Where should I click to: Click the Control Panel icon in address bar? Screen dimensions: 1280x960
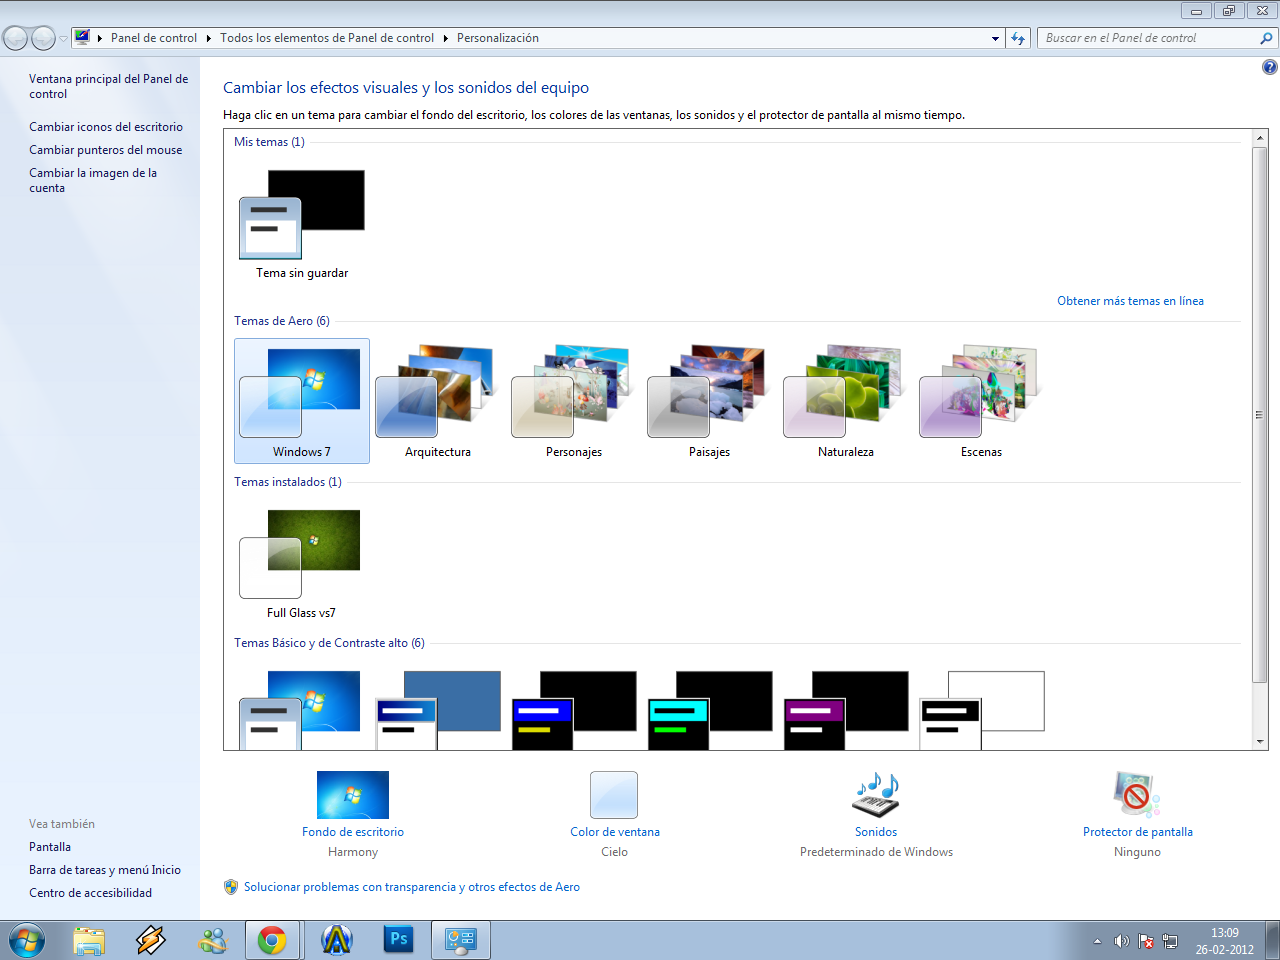pyautogui.click(x=82, y=38)
